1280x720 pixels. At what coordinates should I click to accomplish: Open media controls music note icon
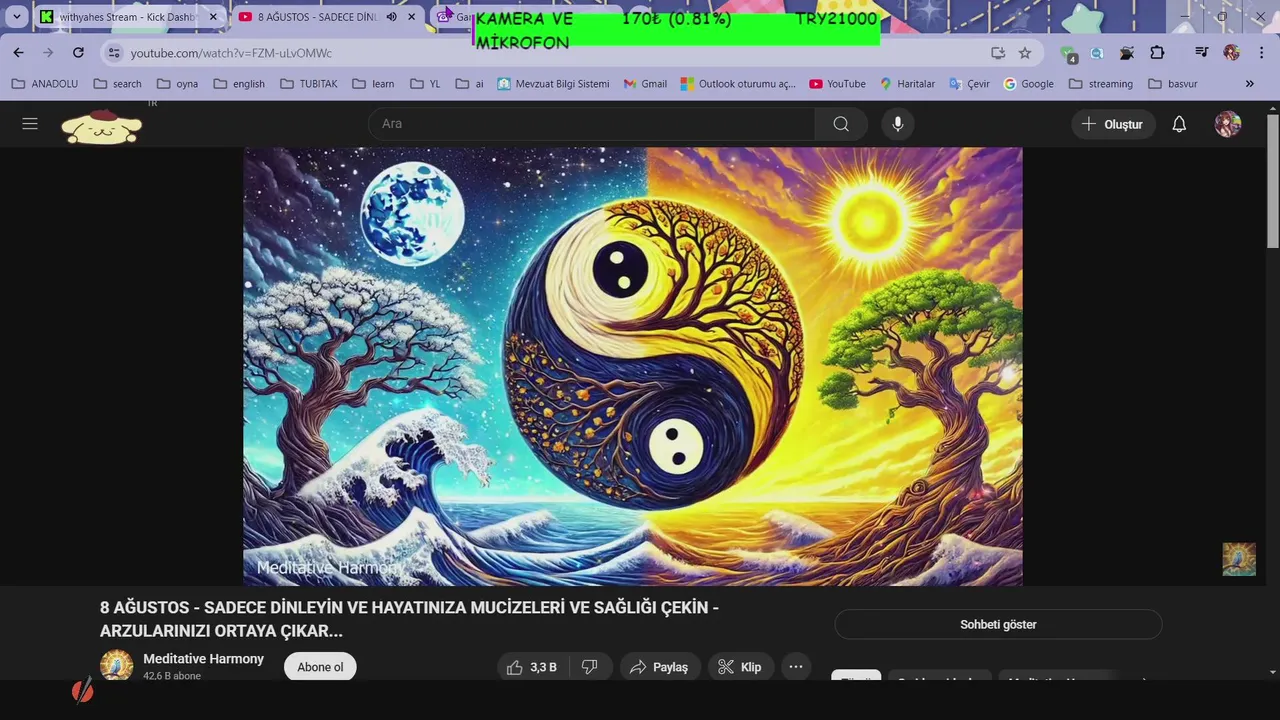click(x=1202, y=53)
